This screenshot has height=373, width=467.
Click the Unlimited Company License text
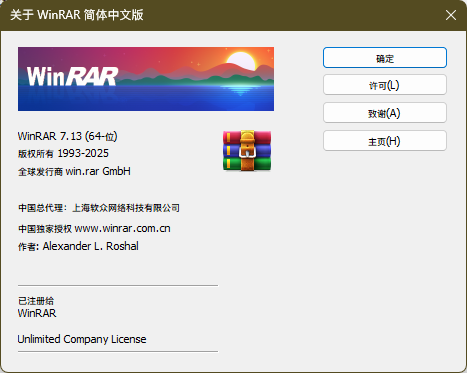(82, 339)
